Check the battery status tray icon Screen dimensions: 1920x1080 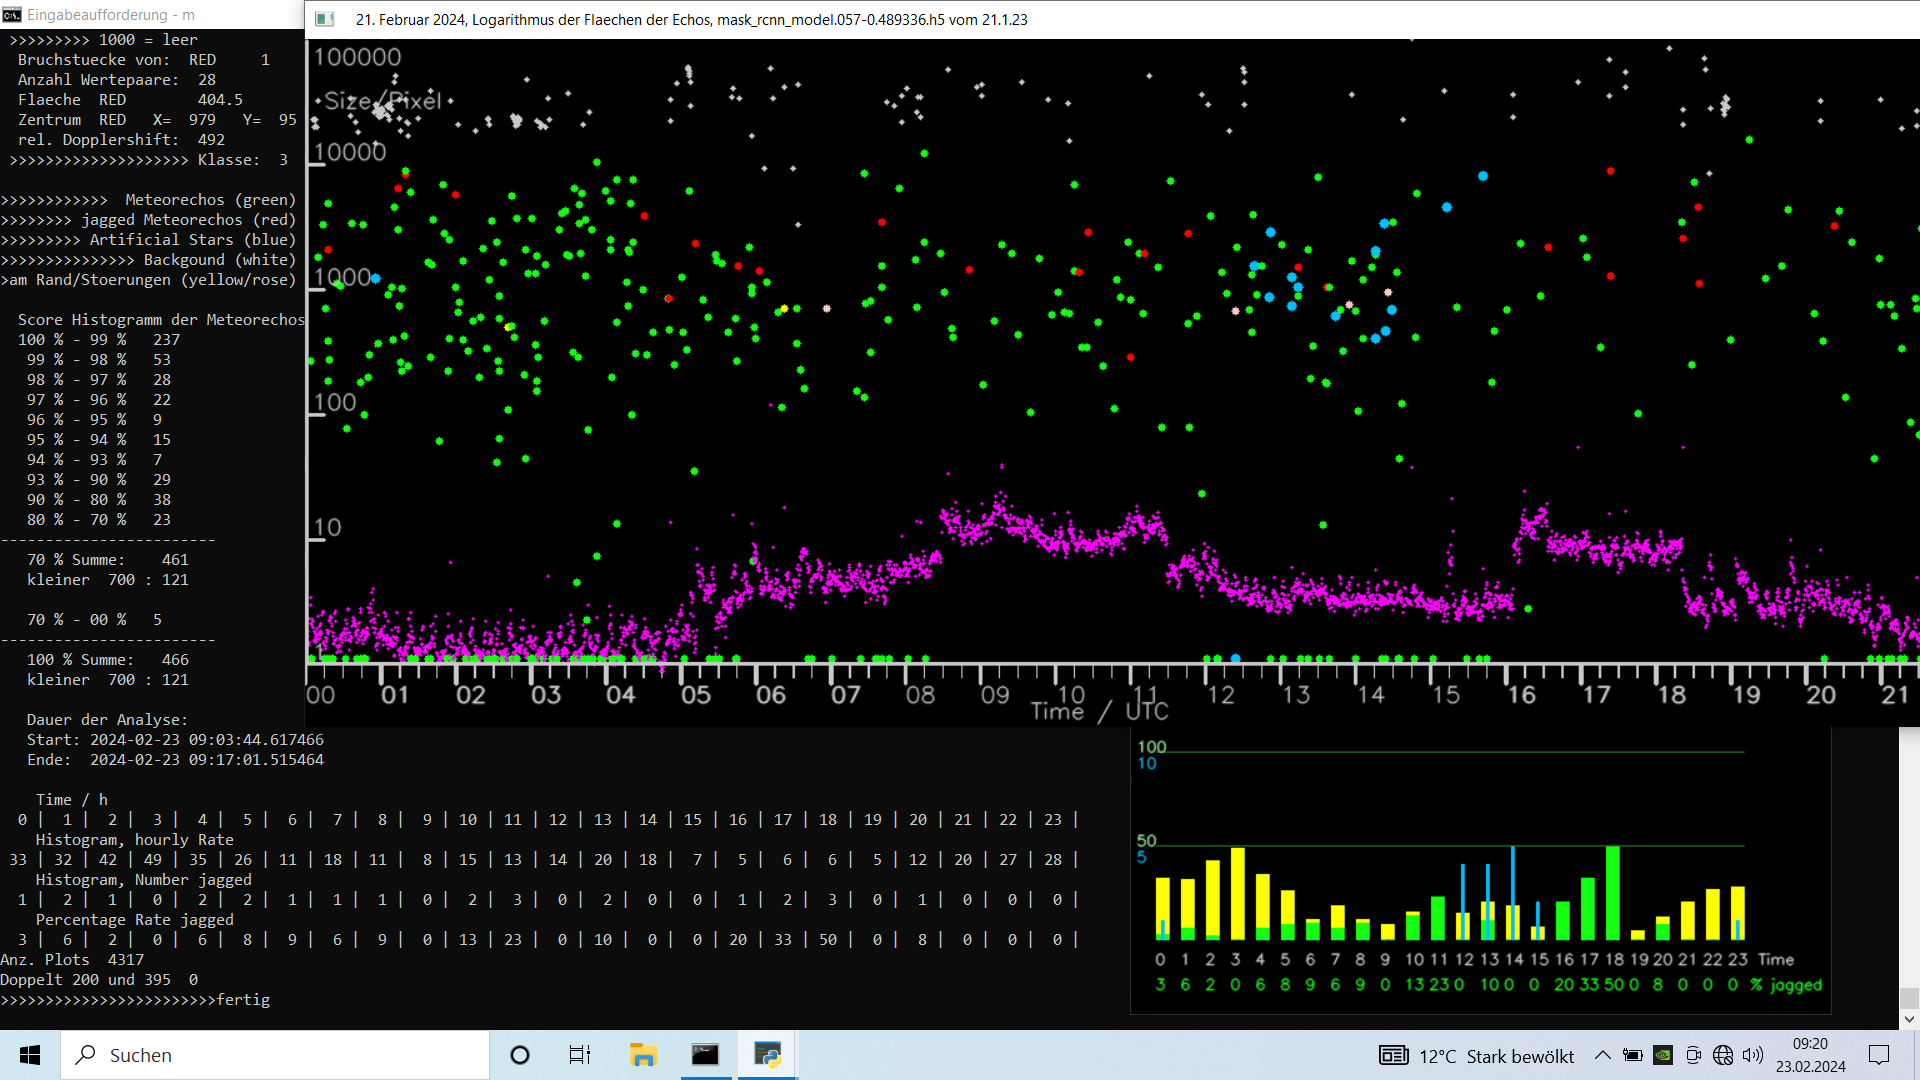[1633, 1055]
